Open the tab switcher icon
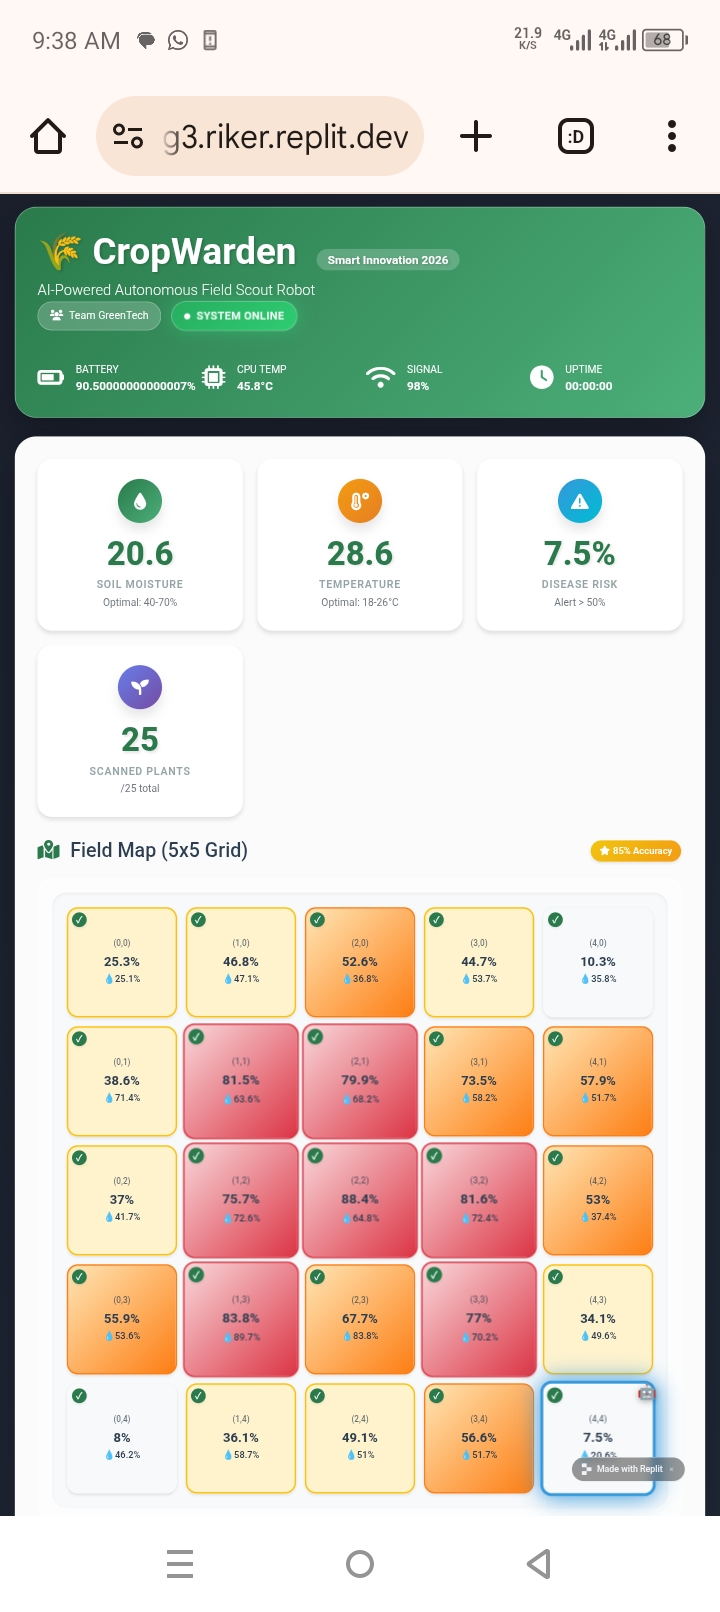 [575, 136]
